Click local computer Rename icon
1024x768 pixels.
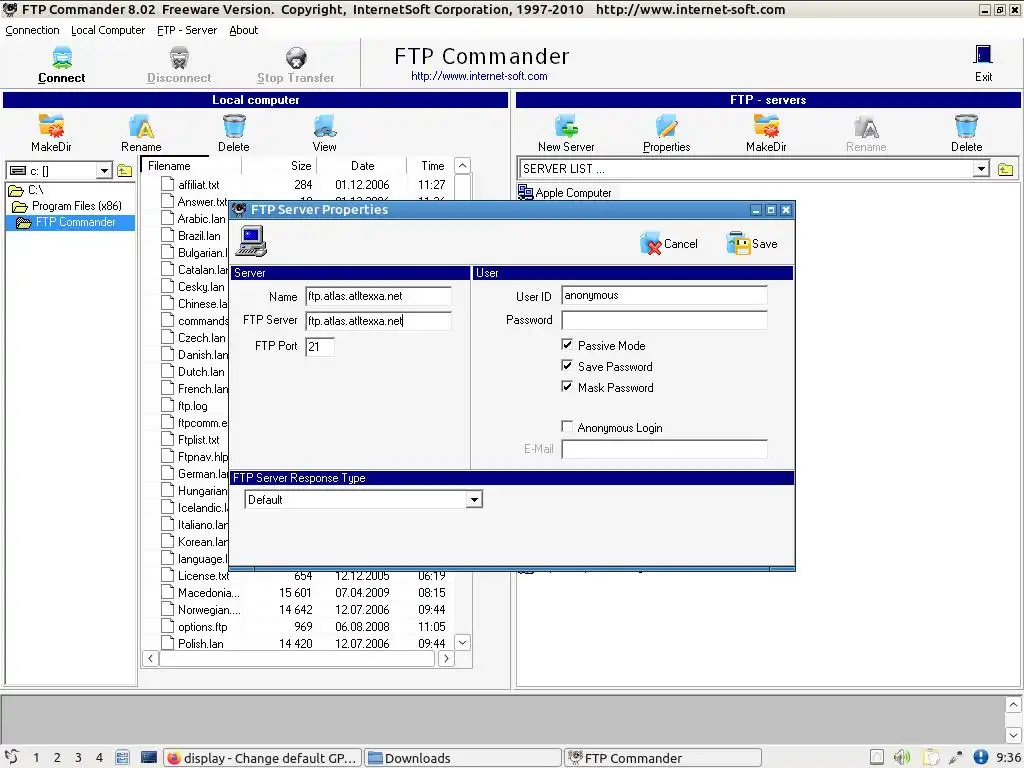[141, 126]
